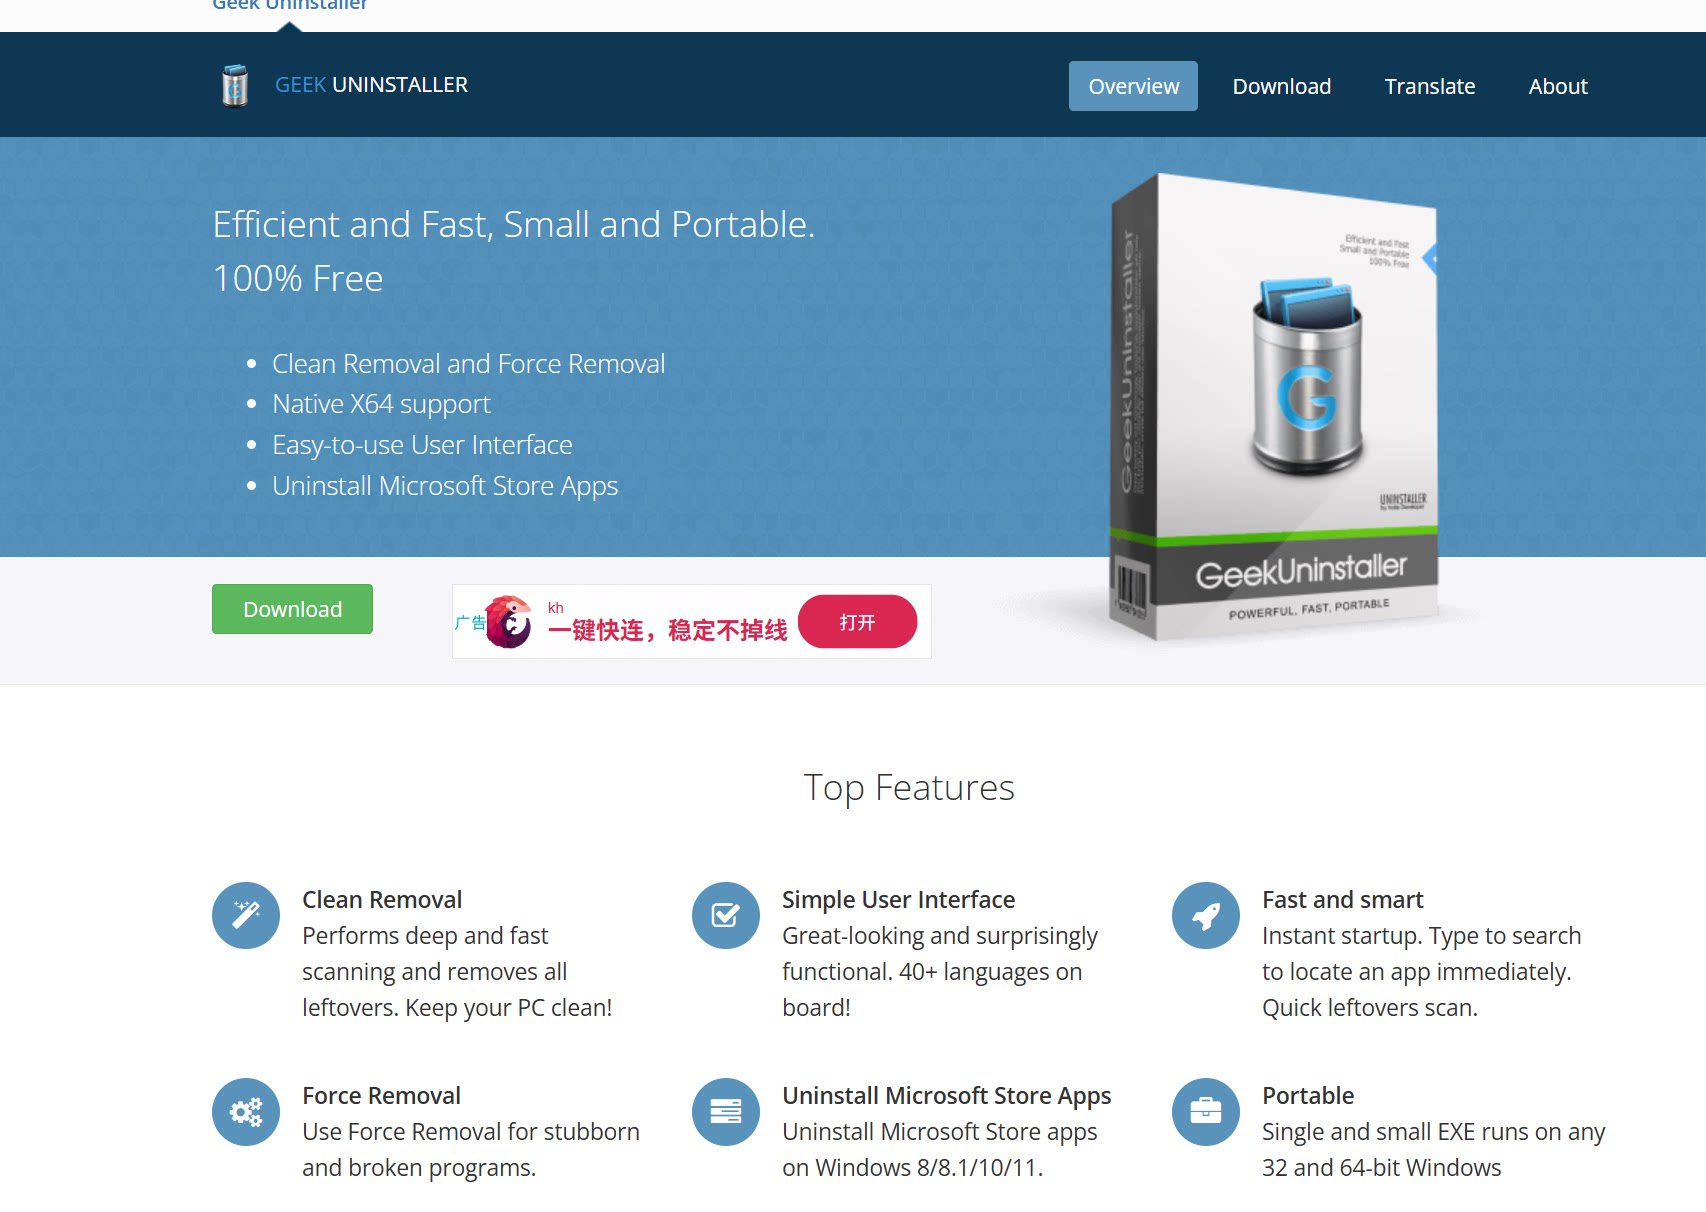Click the ad banner text 一键快连
Viewport: 1706px width, 1212px height.
(x=596, y=630)
